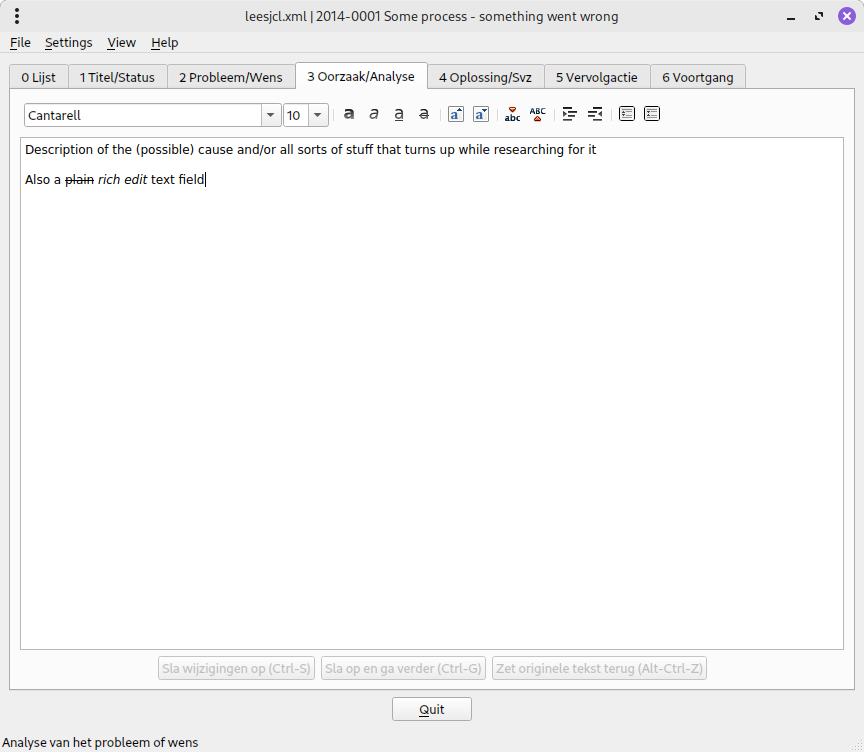Expand the font size 10 dropdown
Viewport: 864px width, 752px height.
point(318,116)
